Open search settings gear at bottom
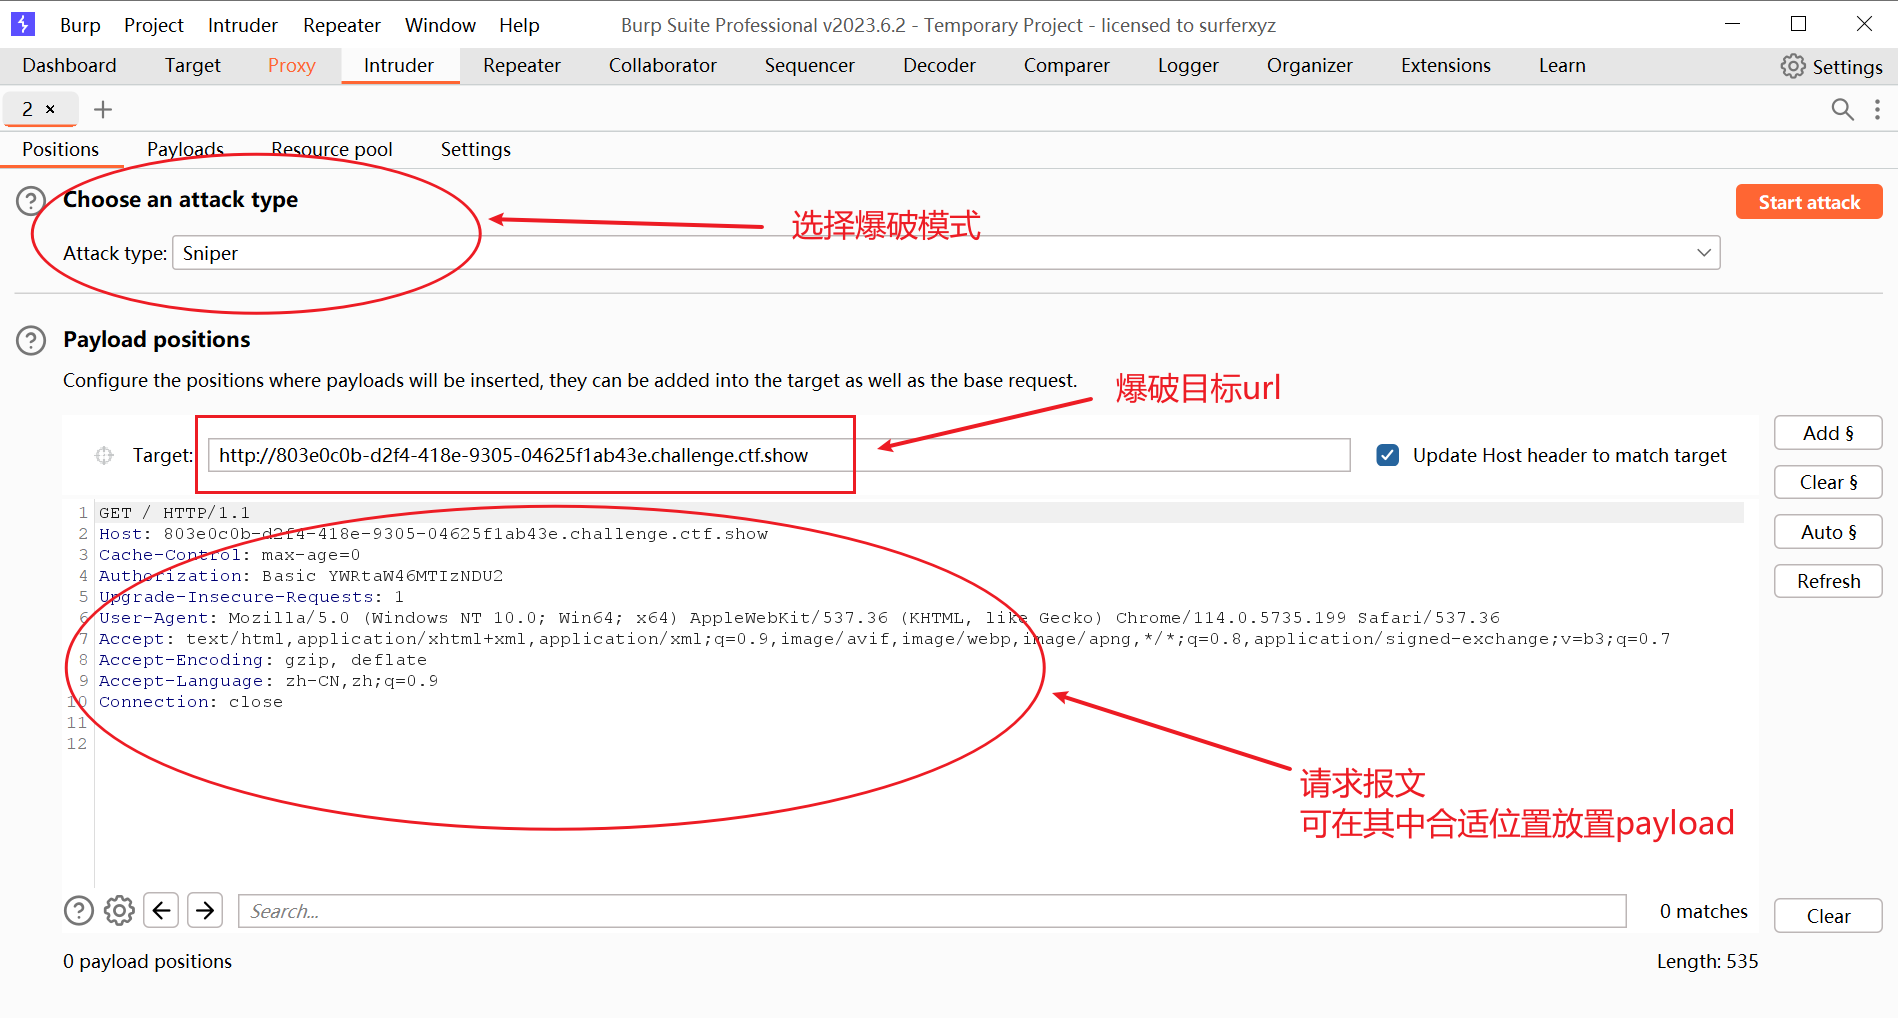The height and width of the screenshot is (1018, 1898). tap(119, 910)
